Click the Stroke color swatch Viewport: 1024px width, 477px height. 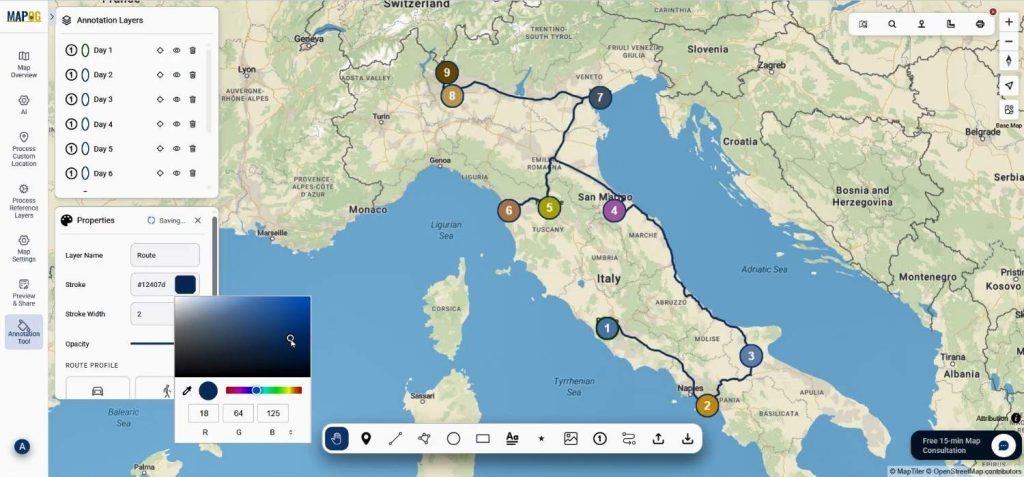click(185, 284)
